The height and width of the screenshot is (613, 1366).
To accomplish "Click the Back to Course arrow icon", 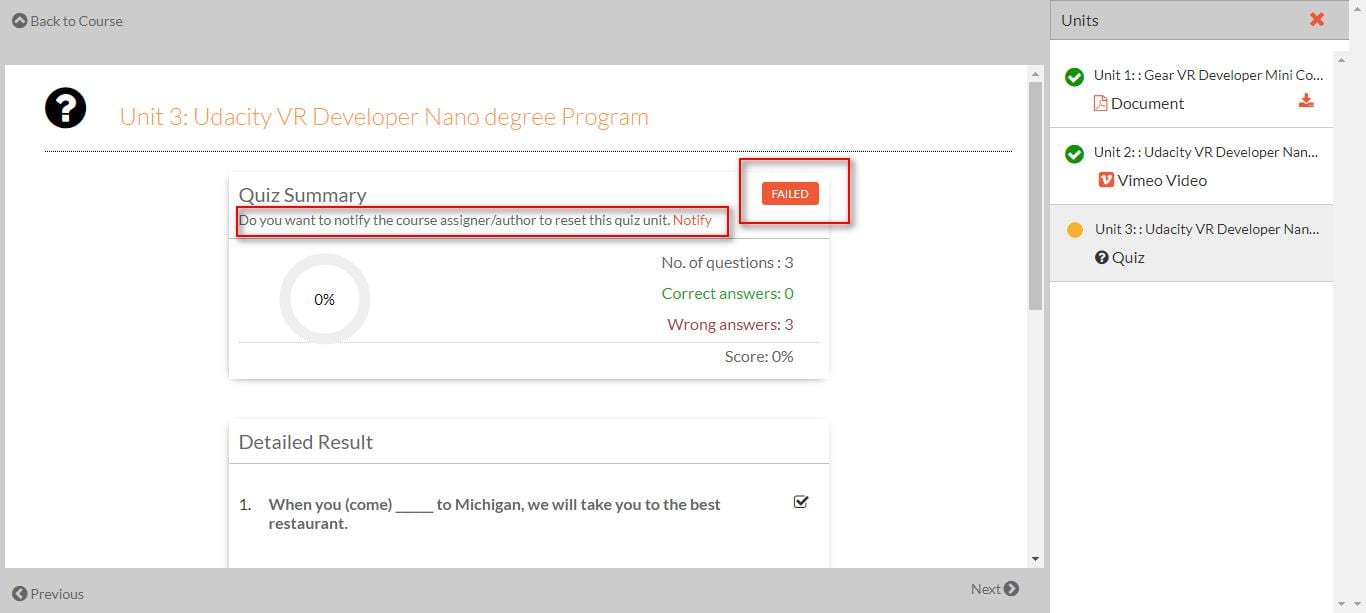I will pos(19,20).
